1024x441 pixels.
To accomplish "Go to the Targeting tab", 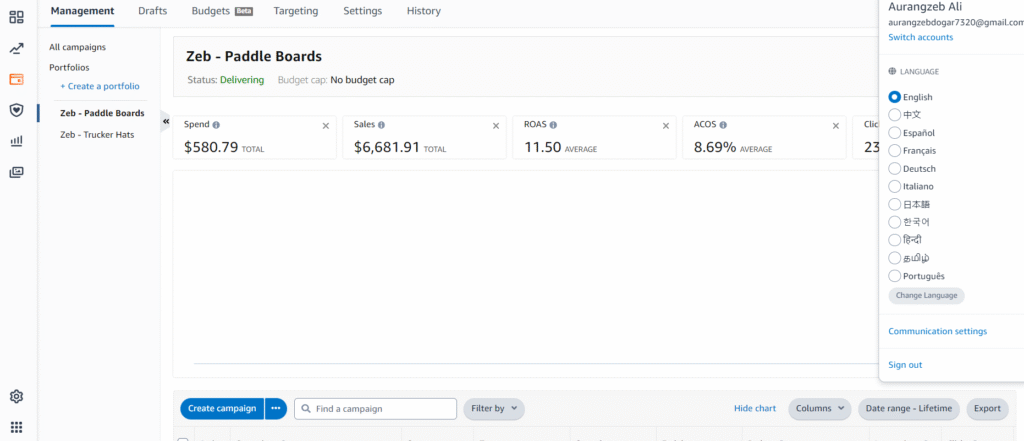I will (296, 11).
